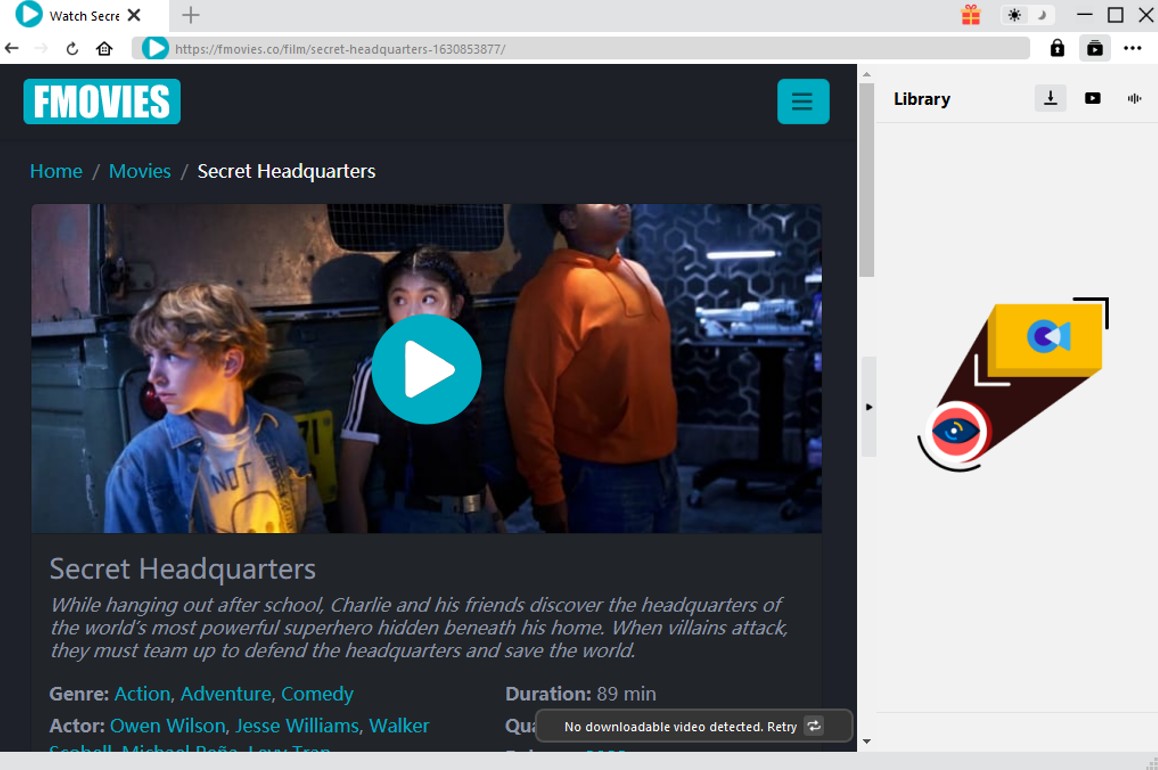The image size is (1158, 770).
Task: Click the padlock icon in the toolbar
Action: [1057, 48]
